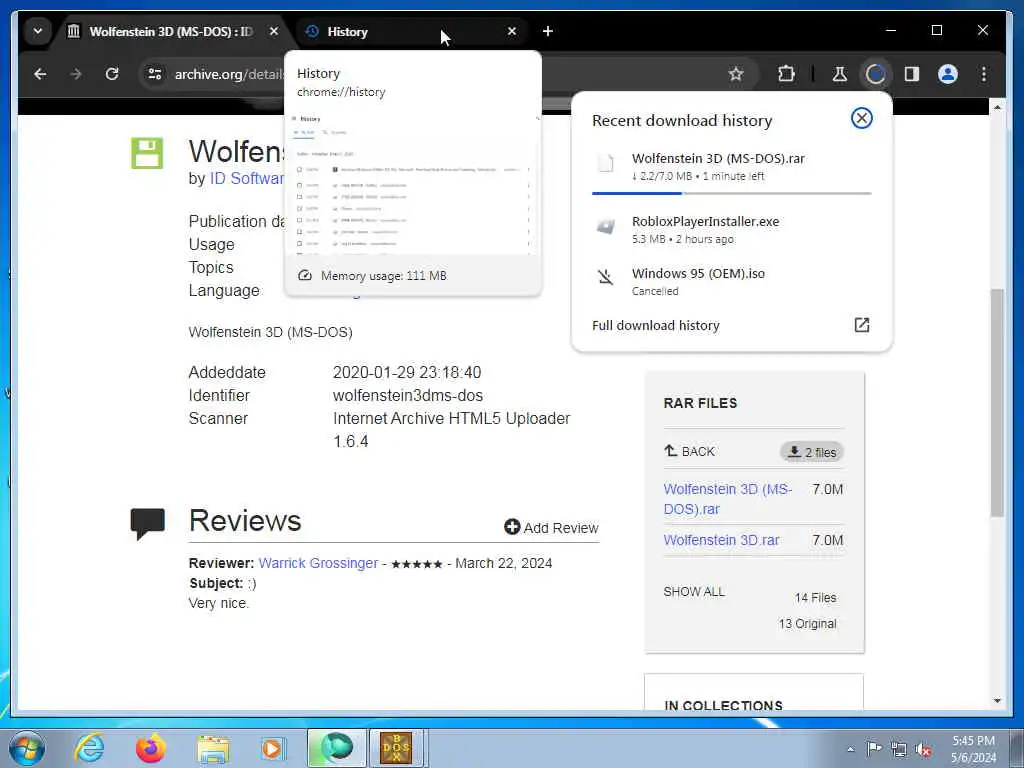Open the Chrome profile avatar
Image resolution: width=1024 pixels, height=768 pixels.
coord(948,74)
